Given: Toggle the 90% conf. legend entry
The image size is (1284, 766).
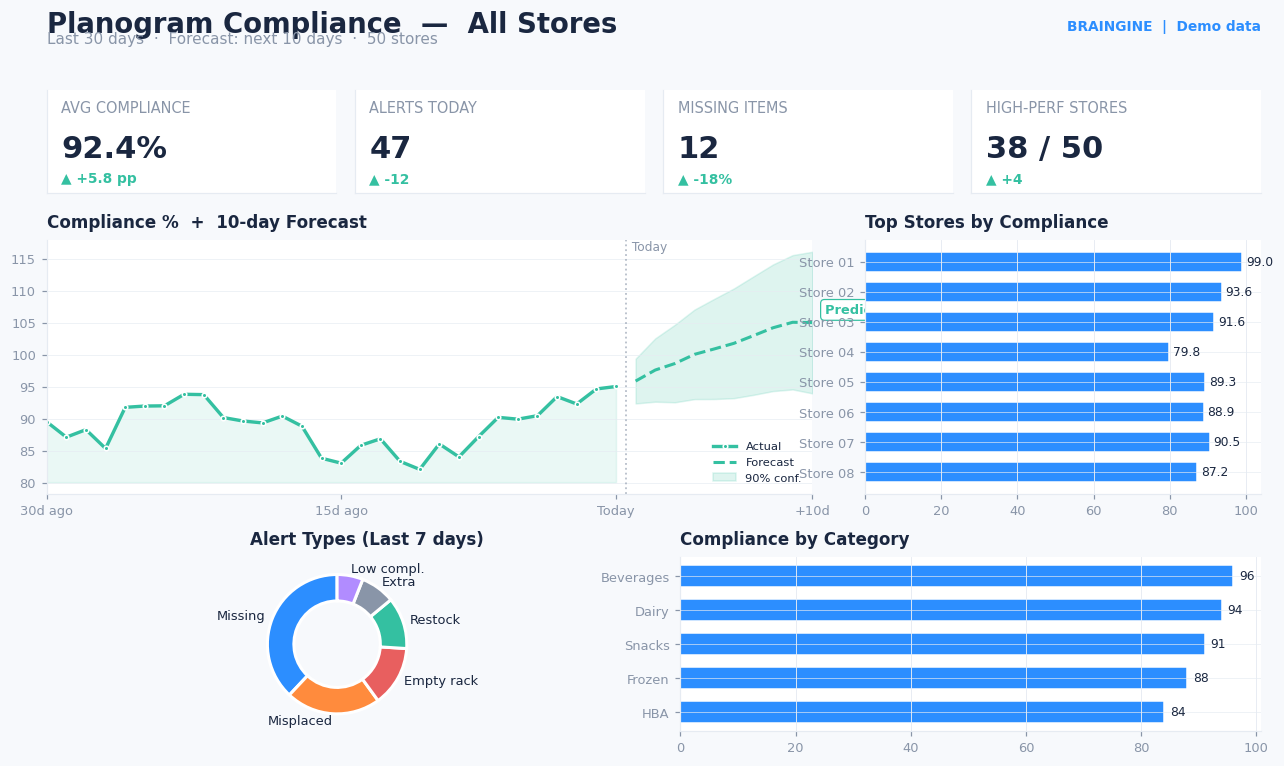Looking at the screenshot, I should pyautogui.click(x=757, y=479).
